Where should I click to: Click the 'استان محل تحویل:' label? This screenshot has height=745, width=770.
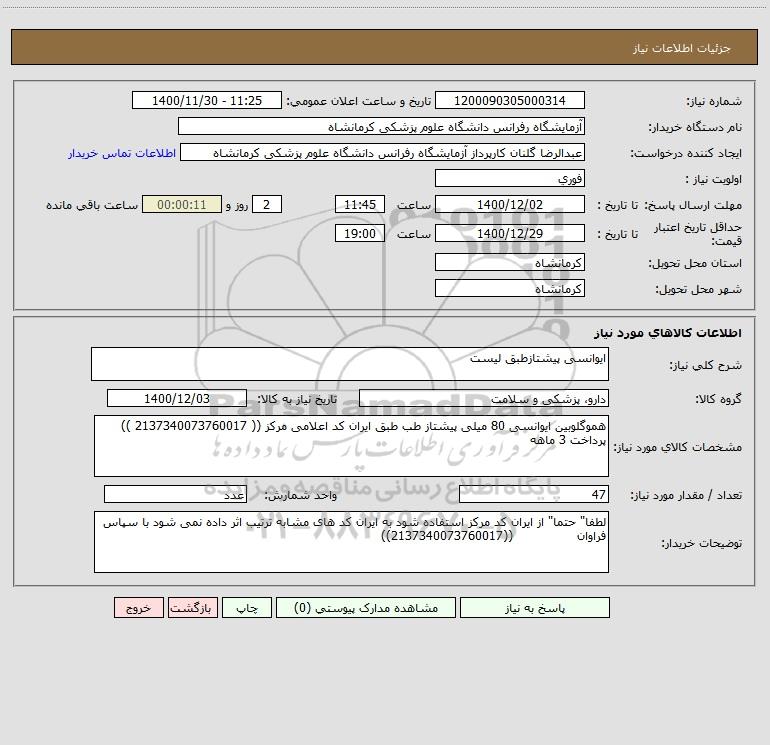point(695,264)
